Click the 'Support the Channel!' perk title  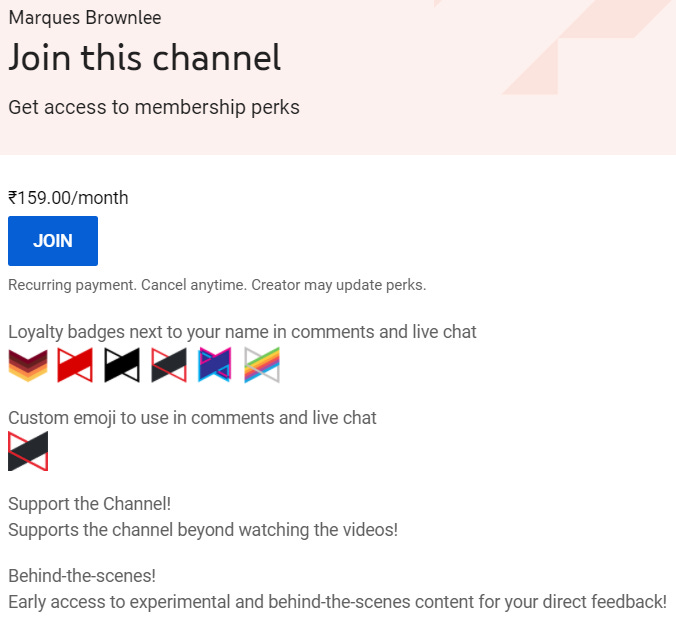pos(90,504)
